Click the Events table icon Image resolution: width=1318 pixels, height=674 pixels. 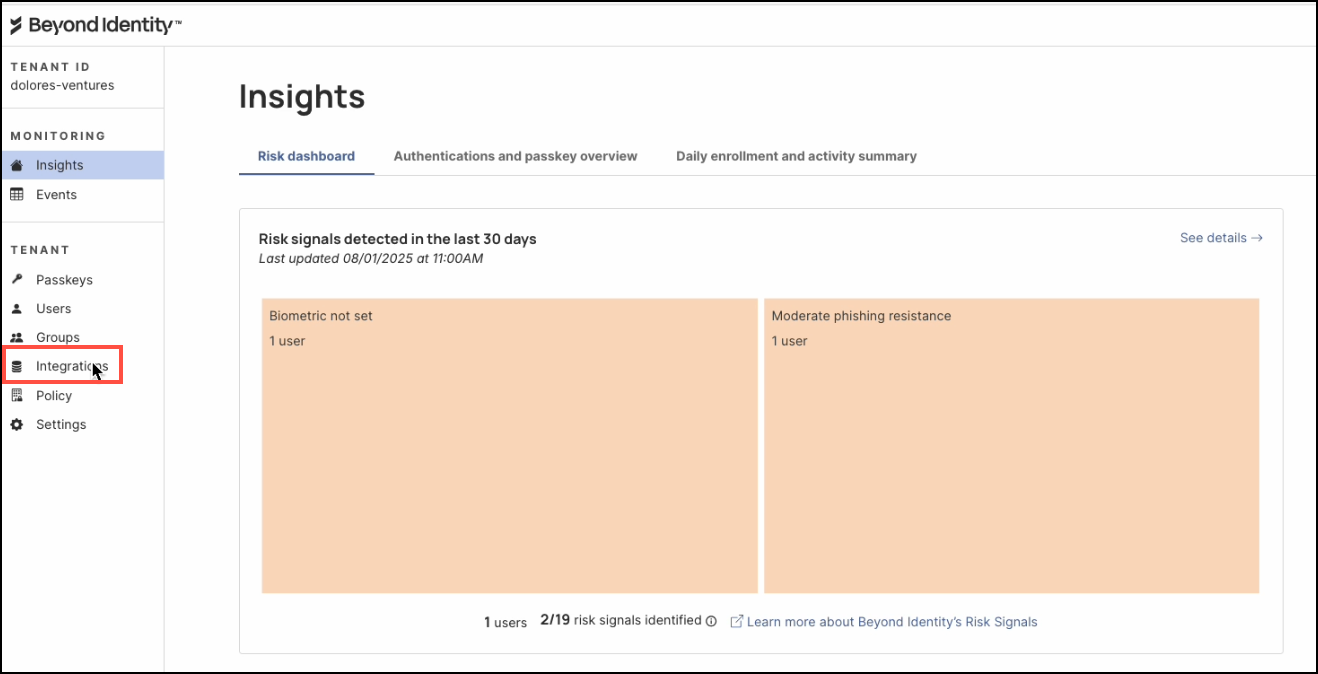coord(16,195)
